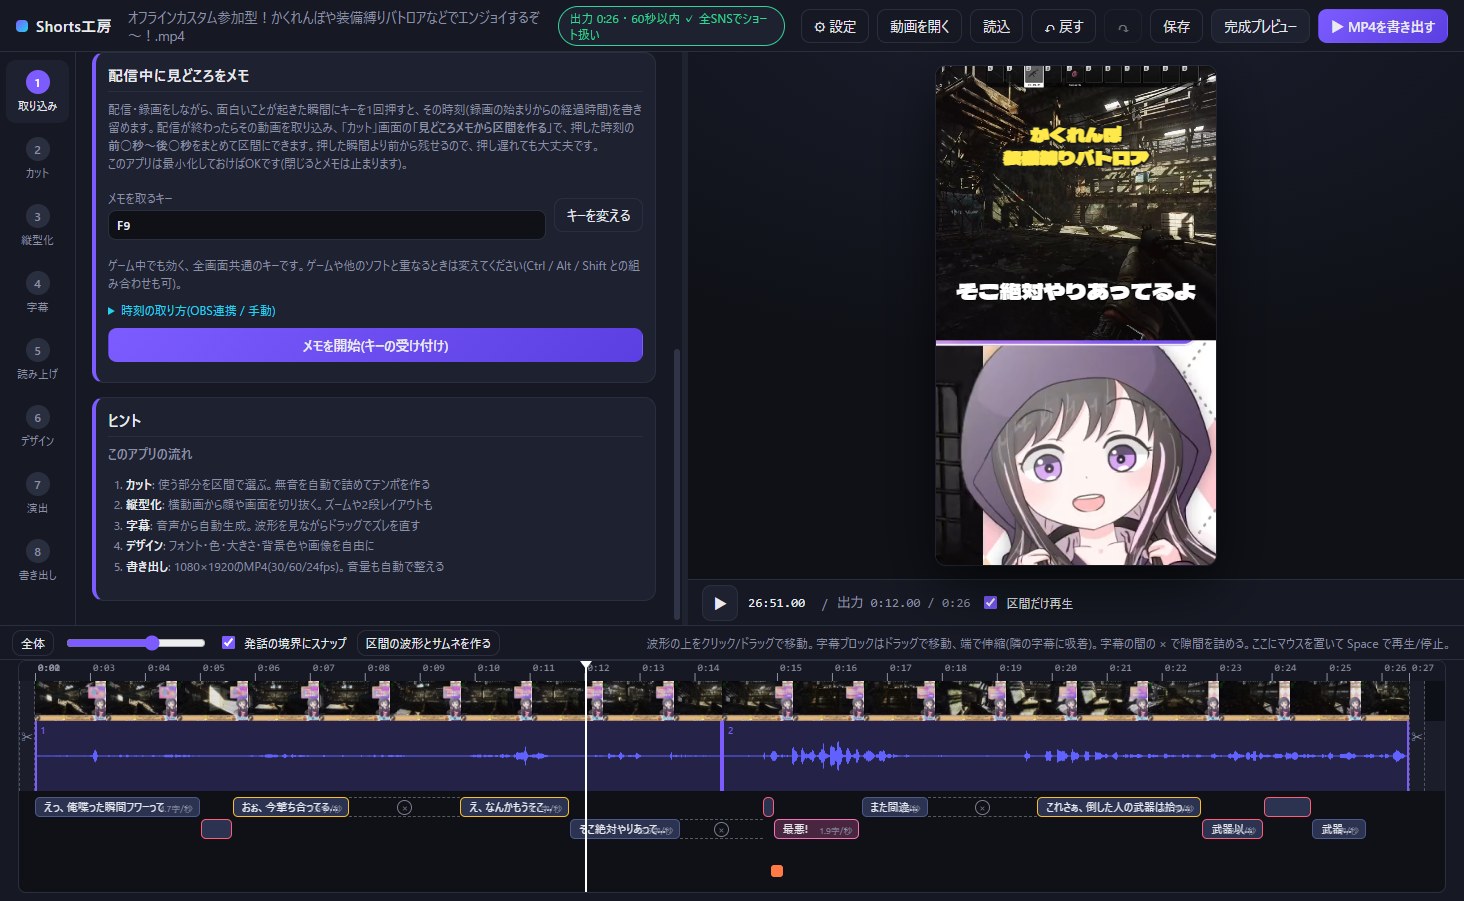Click the empty red-bordered block near 0:04
The width and height of the screenshot is (1464, 901).
(x=216, y=829)
